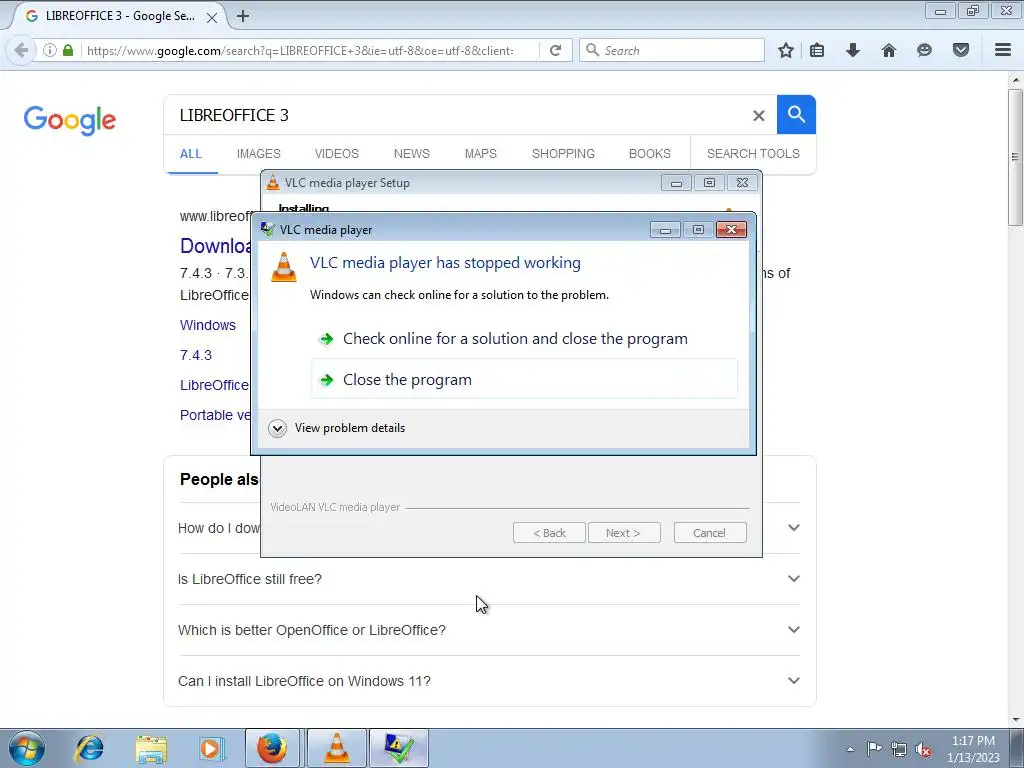Open the Firefox hamburger menu

pos(1003,50)
